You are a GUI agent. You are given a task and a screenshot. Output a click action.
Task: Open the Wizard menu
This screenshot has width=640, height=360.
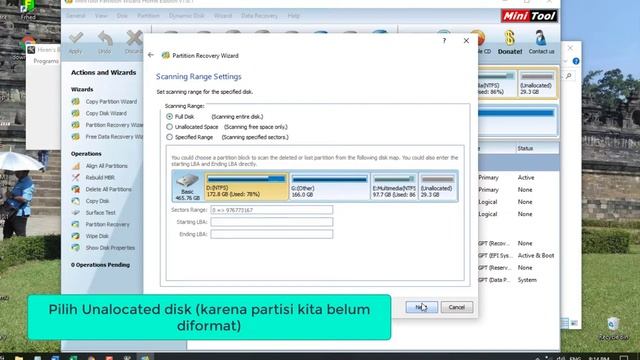coord(223,16)
